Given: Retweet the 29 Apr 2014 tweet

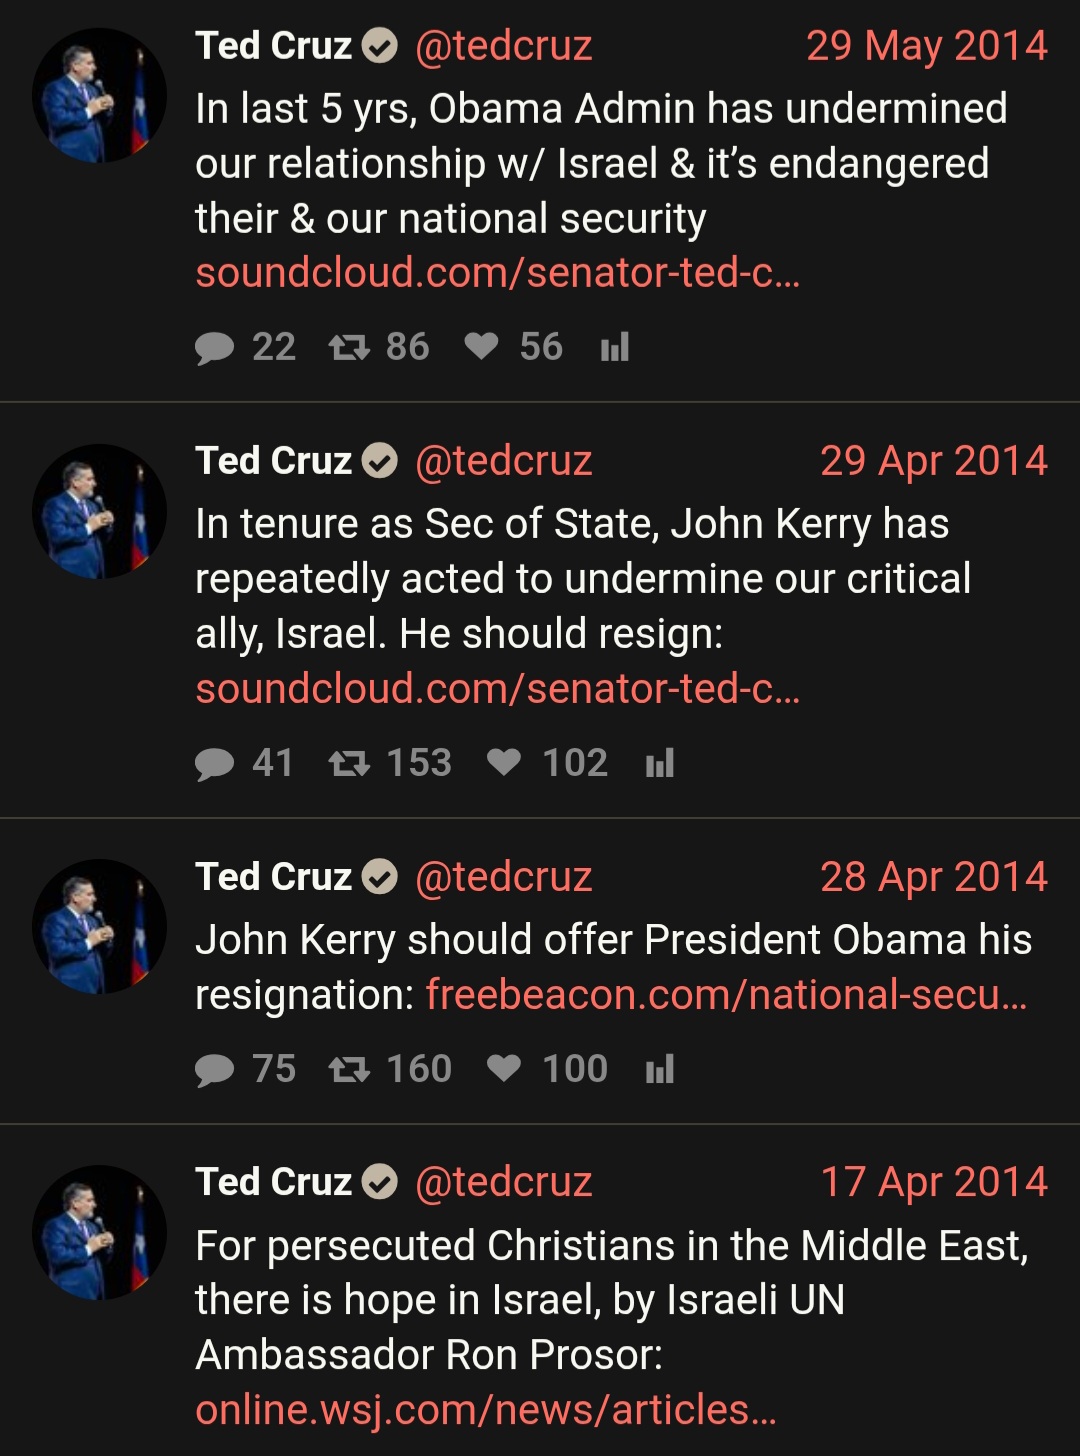Looking at the screenshot, I should click(x=349, y=764).
